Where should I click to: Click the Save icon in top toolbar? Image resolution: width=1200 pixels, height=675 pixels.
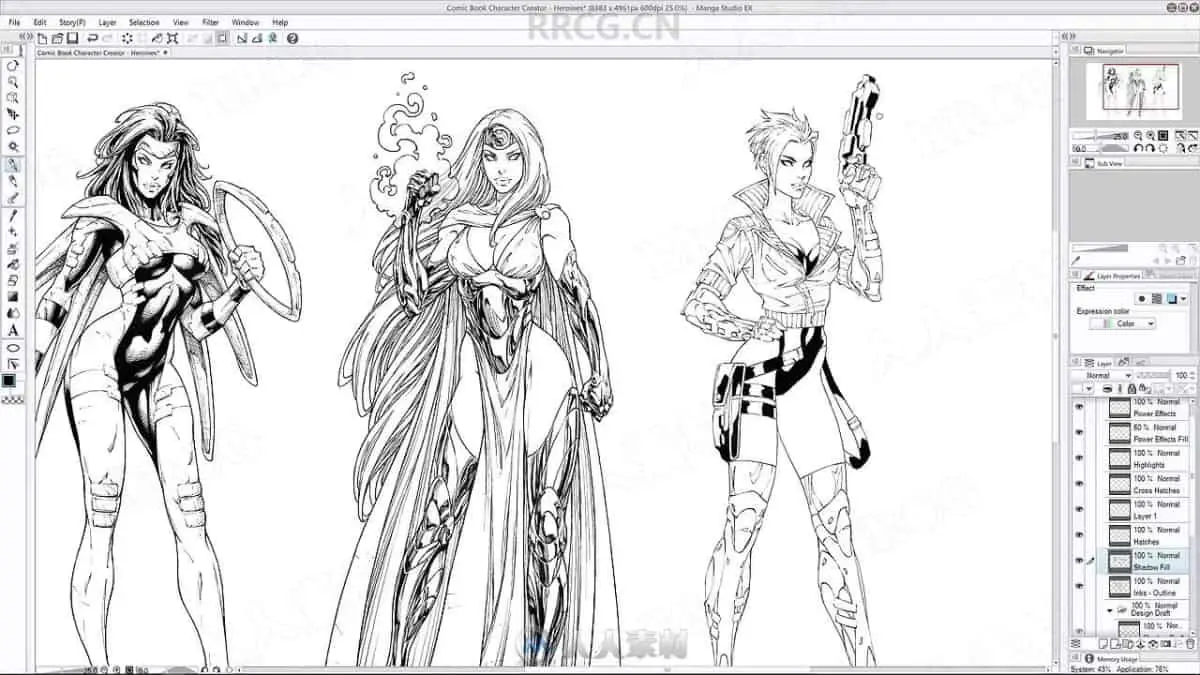(73, 38)
